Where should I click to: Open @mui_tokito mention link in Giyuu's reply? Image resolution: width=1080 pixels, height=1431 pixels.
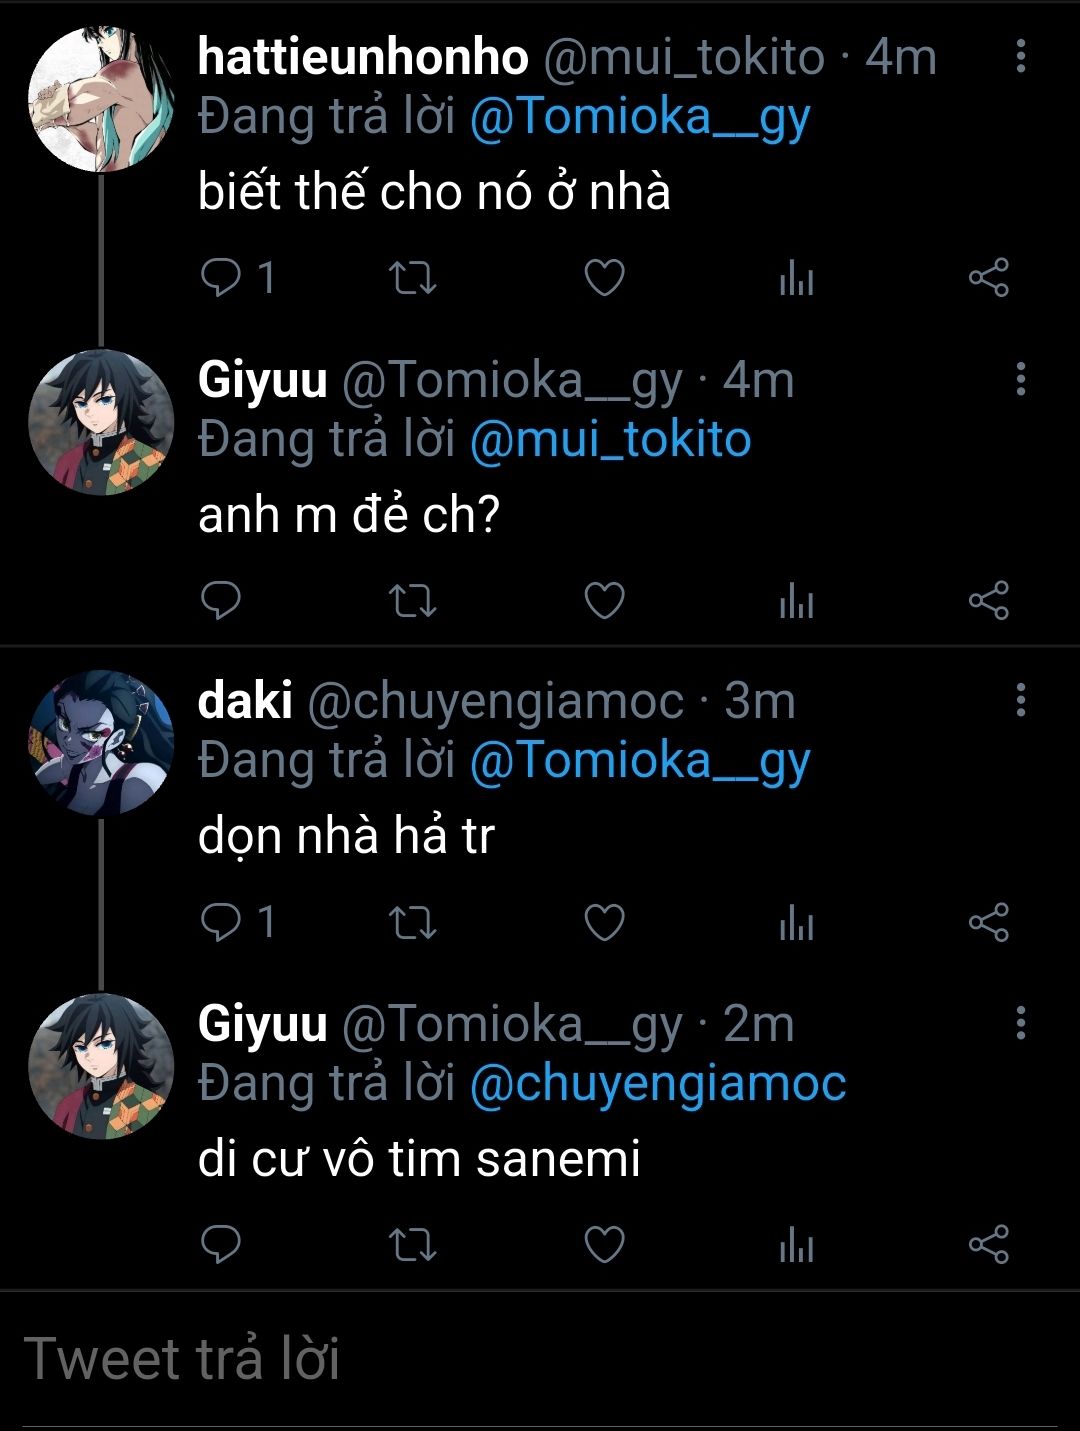coord(610,440)
